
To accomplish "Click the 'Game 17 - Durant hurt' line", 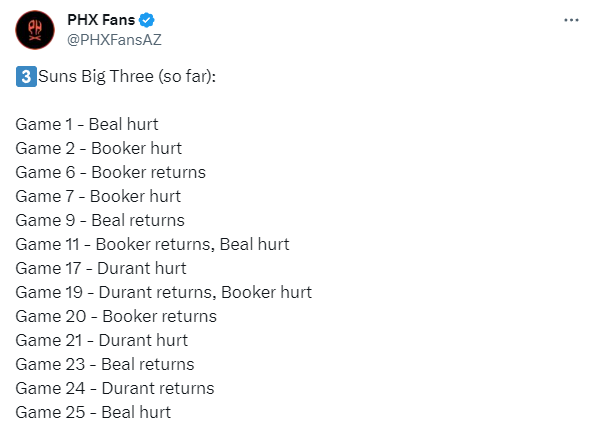I will [x=101, y=268].
